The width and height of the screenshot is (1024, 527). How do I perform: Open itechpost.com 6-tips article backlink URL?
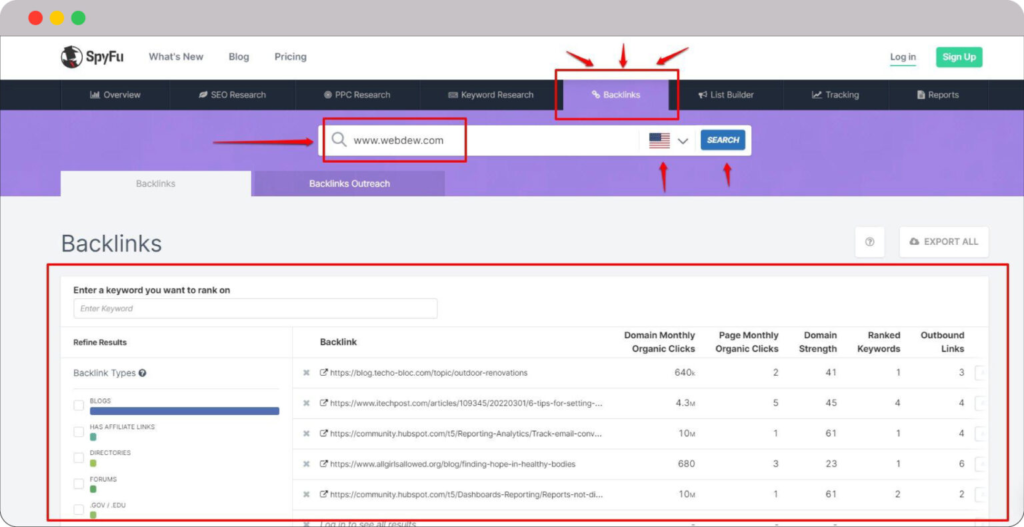[x=466, y=403]
